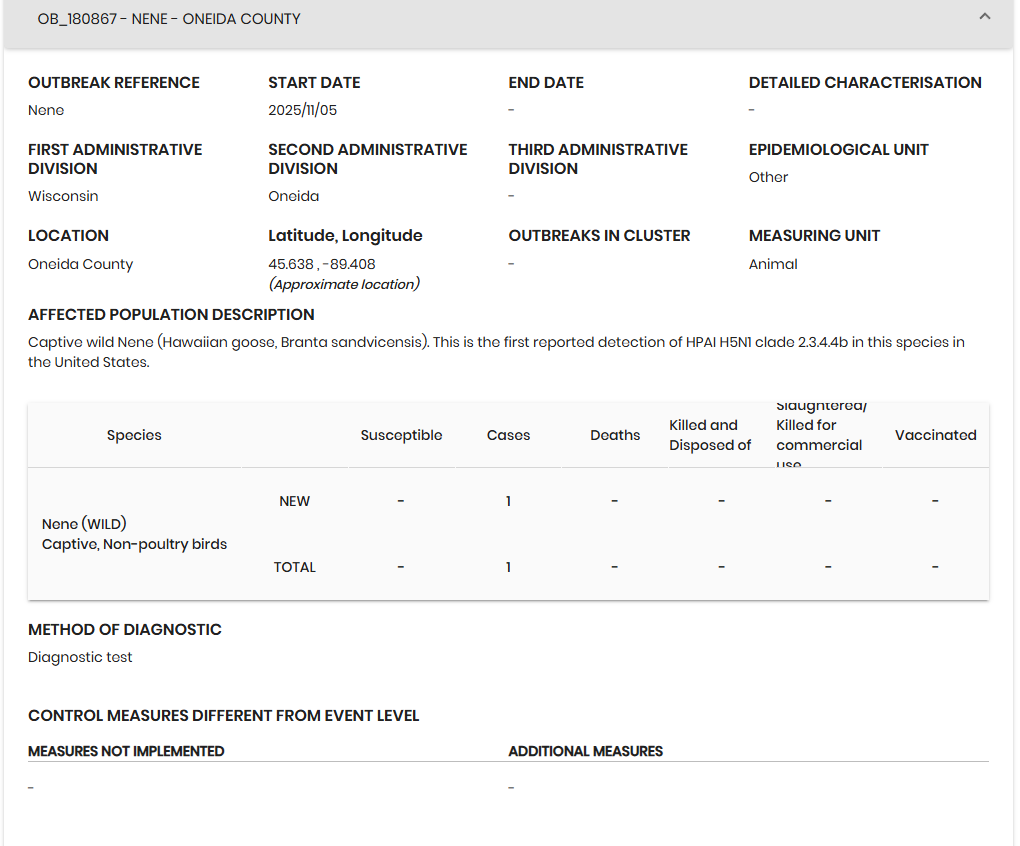Click the Approximate location note
Screen dimensions: 1020x846
(x=344, y=284)
